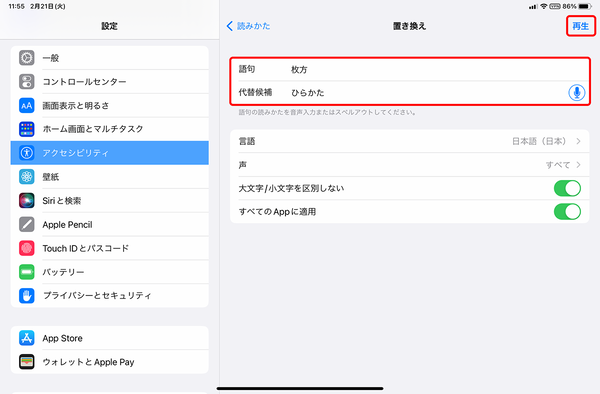Select the Accessibility (アクセシビリティ) figure icon

(27, 153)
